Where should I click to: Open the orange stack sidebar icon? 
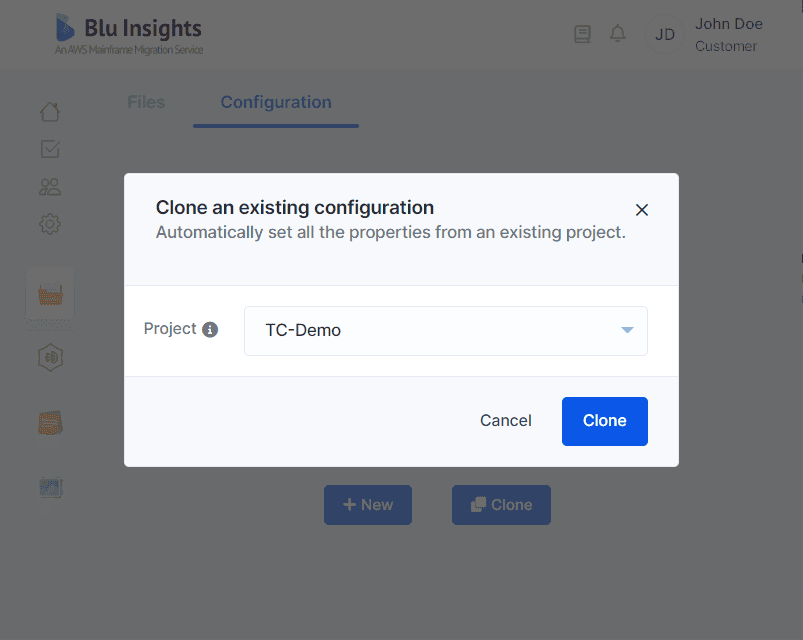pyautogui.click(x=50, y=423)
